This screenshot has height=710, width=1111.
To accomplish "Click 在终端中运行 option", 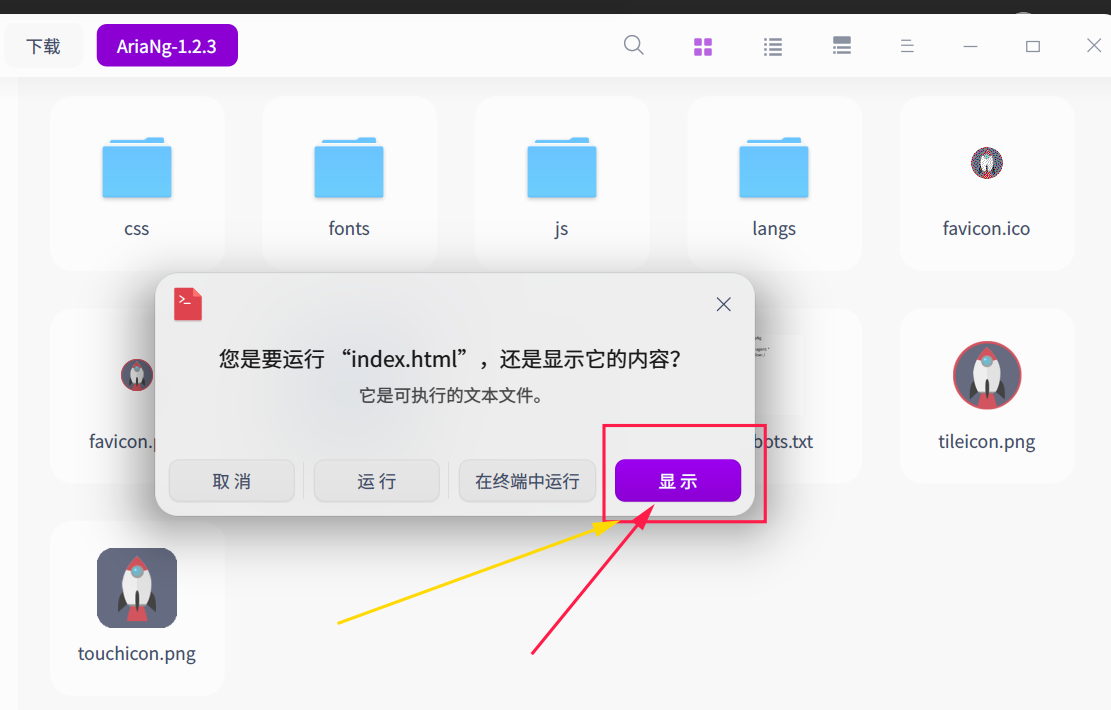I will pos(527,480).
